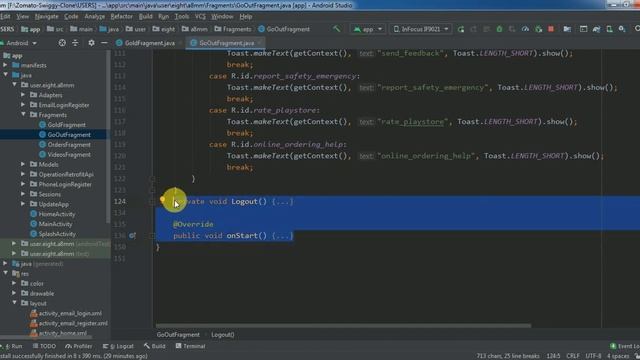This screenshot has width=640, height=360.
Task: Open the Event Log
Action: click(625, 346)
